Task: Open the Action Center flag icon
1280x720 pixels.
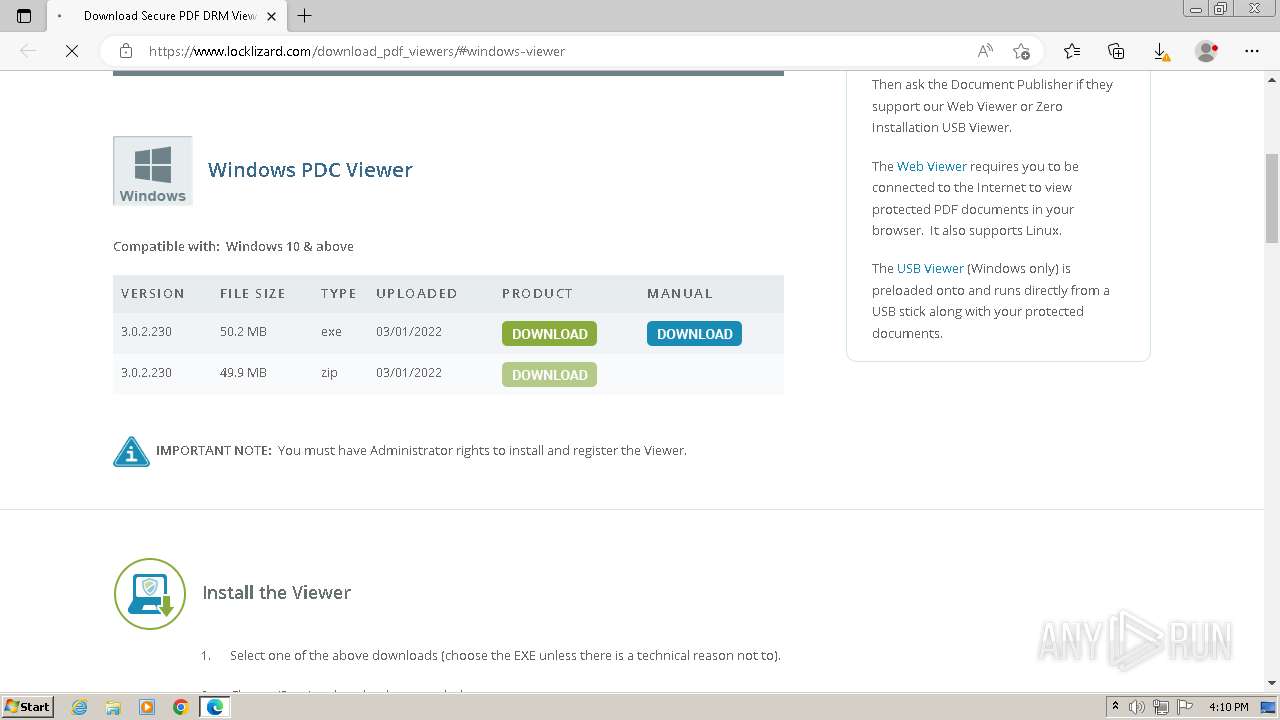Action: click(1184, 707)
